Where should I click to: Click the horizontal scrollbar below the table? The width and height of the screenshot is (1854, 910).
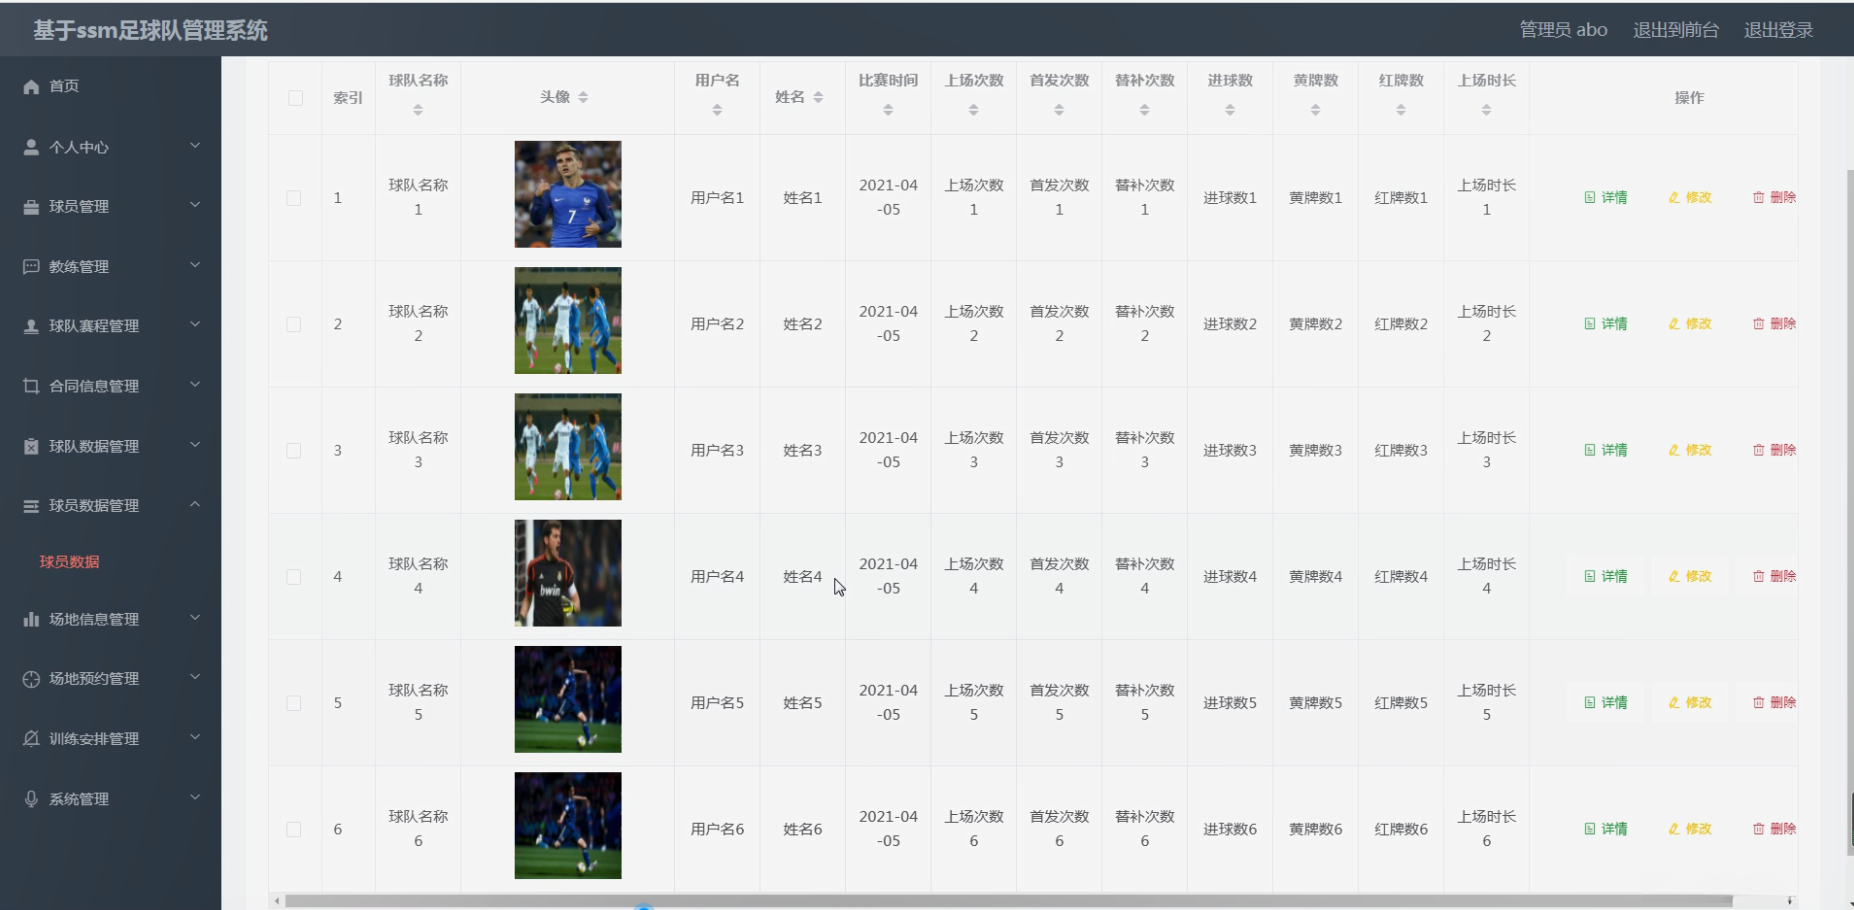tap(1008, 901)
